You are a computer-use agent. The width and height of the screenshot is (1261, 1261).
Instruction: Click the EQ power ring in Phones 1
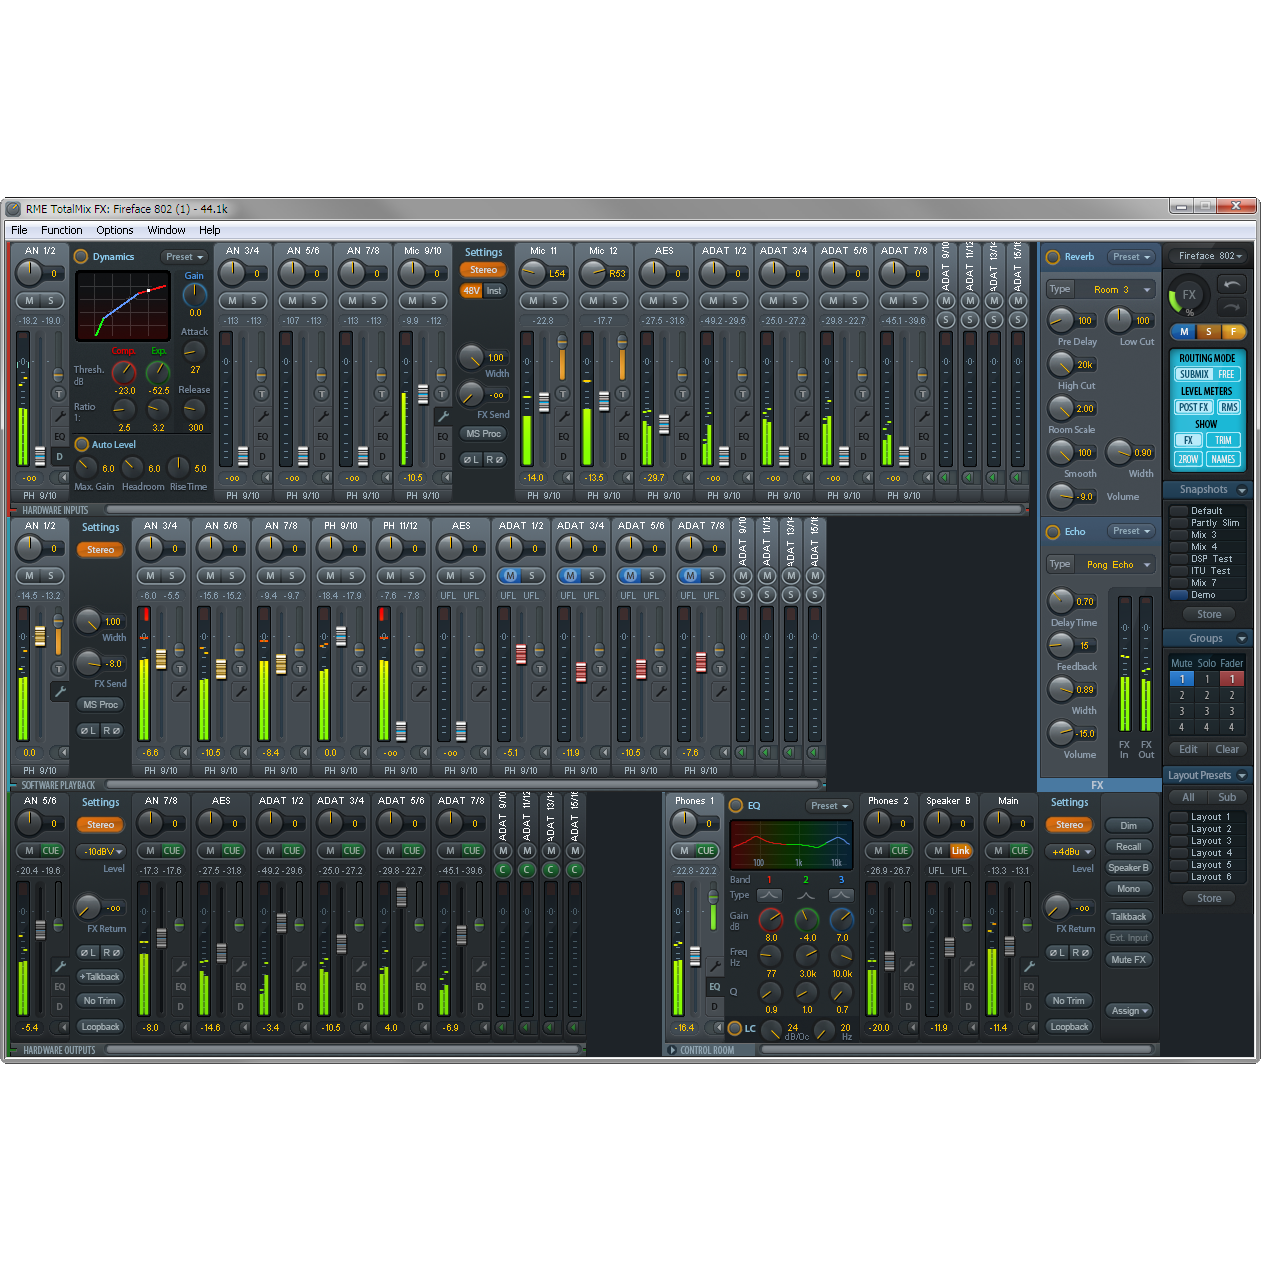point(736,806)
